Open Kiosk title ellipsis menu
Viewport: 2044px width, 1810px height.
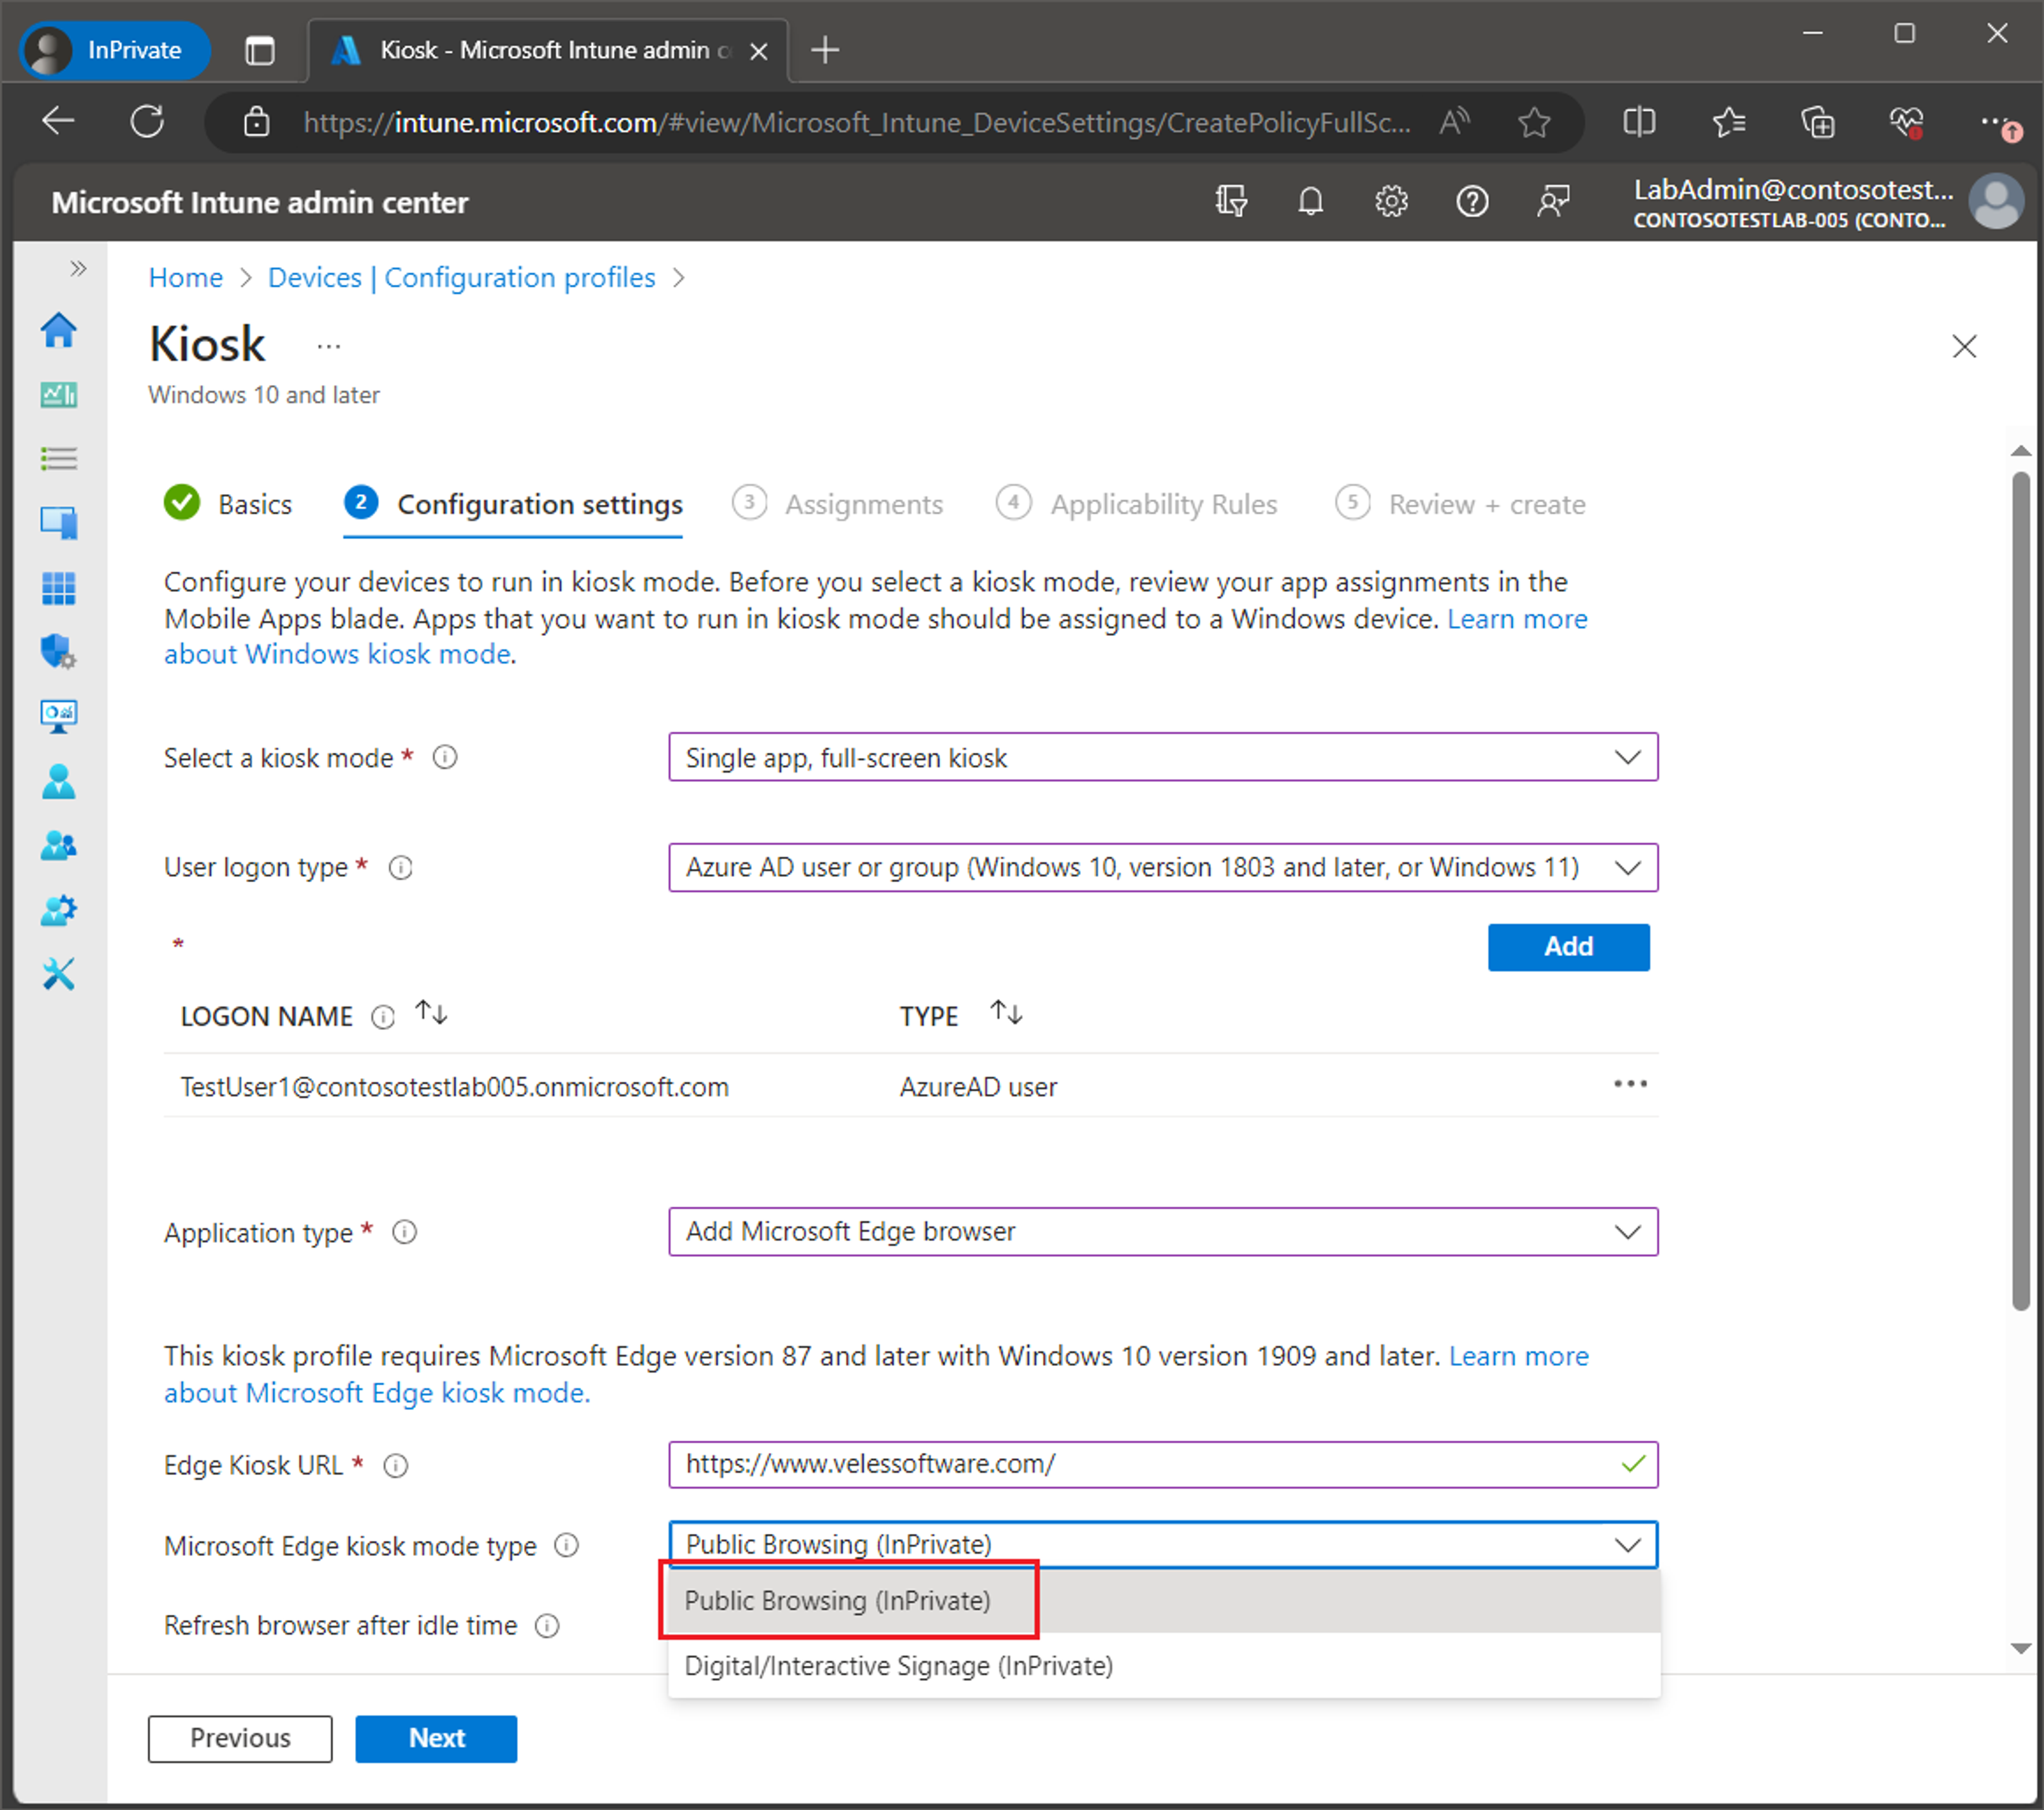click(x=328, y=347)
